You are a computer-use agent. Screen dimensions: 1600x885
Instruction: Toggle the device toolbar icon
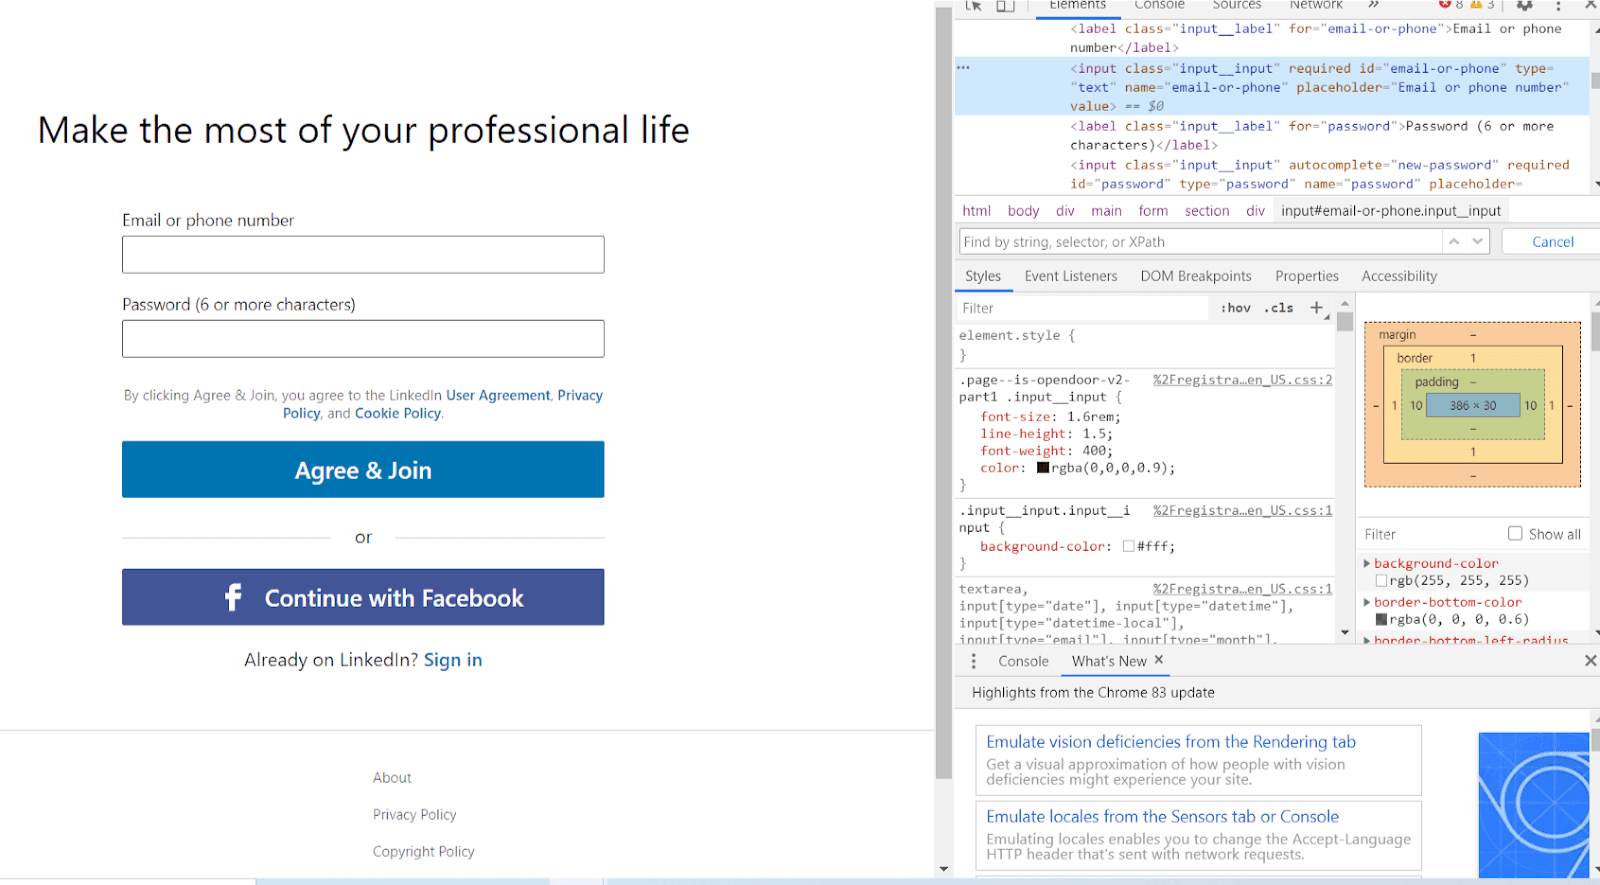pos(1005,5)
